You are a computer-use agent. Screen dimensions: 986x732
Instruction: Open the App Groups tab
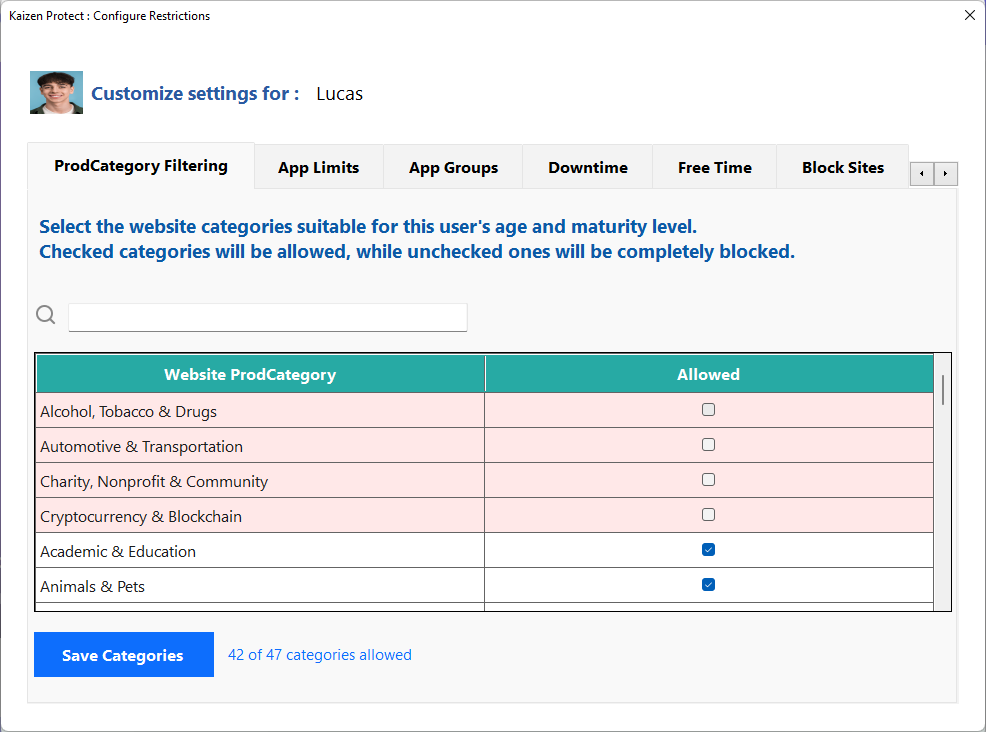pyautogui.click(x=453, y=167)
